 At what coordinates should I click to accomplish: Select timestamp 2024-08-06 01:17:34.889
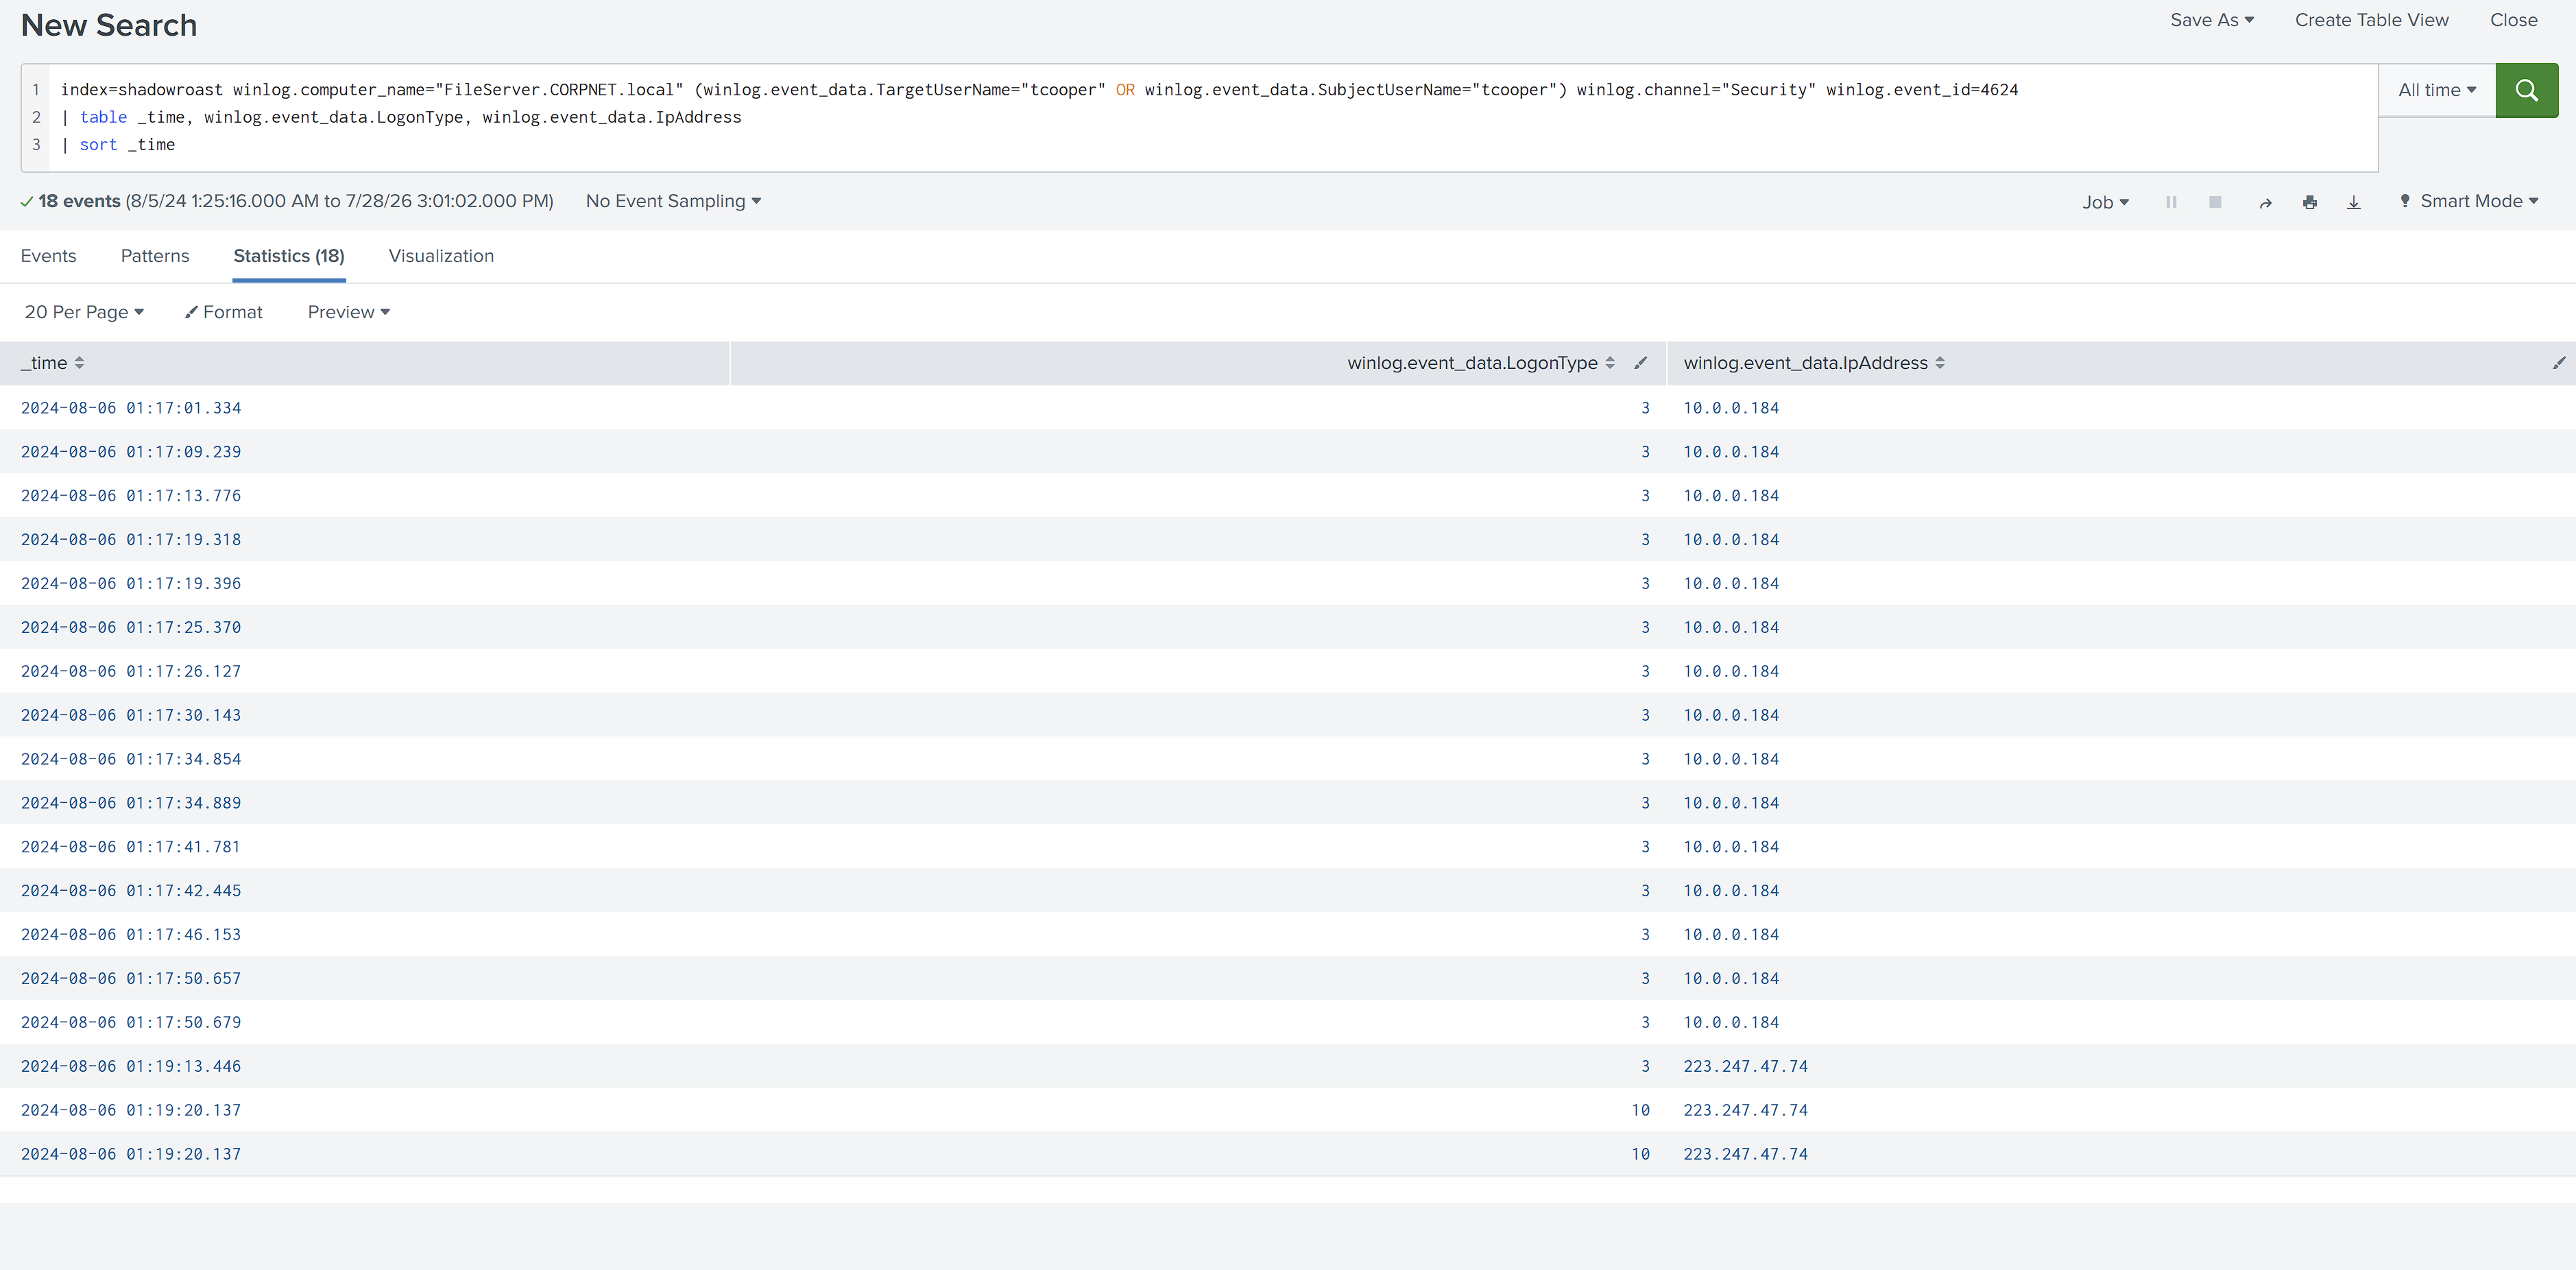tap(131, 803)
